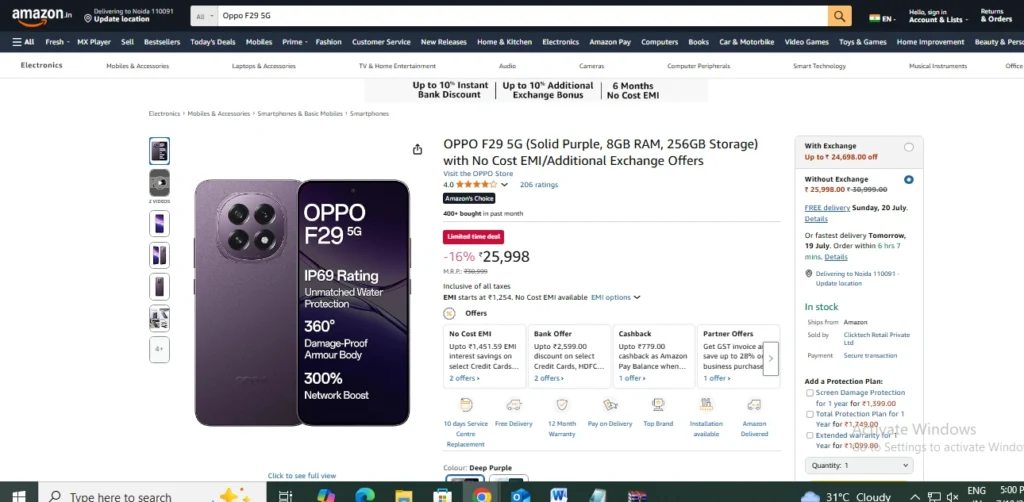The height and width of the screenshot is (502, 1024).
Task: Open Laptops & Accessories tab
Action: pyautogui.click(x=264, y=66)
